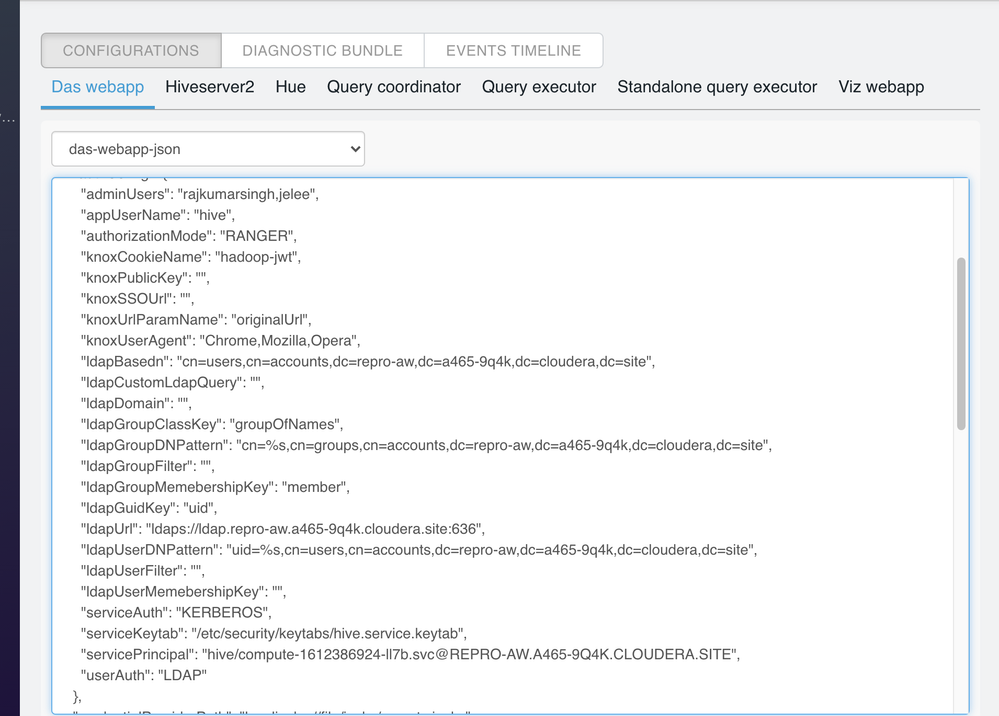The image size is (999, 716).
Task: Click the ldapUrl line in the JSON
Action: pyautogui.click(x=282, y=528)
